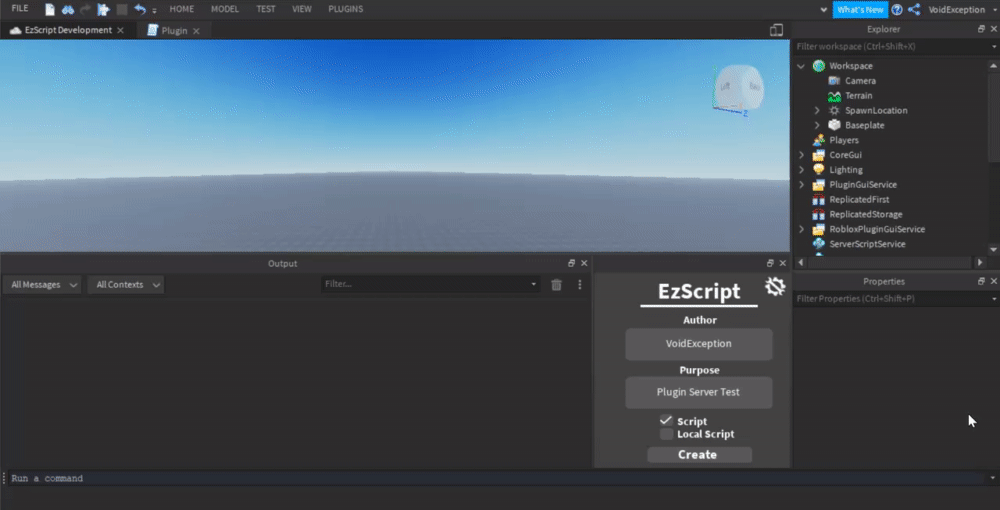Open the quick access toolbar customize arrow
The height and width of the screenshot is (510, 1000).
pyautogui.click(x=154, y=11)
